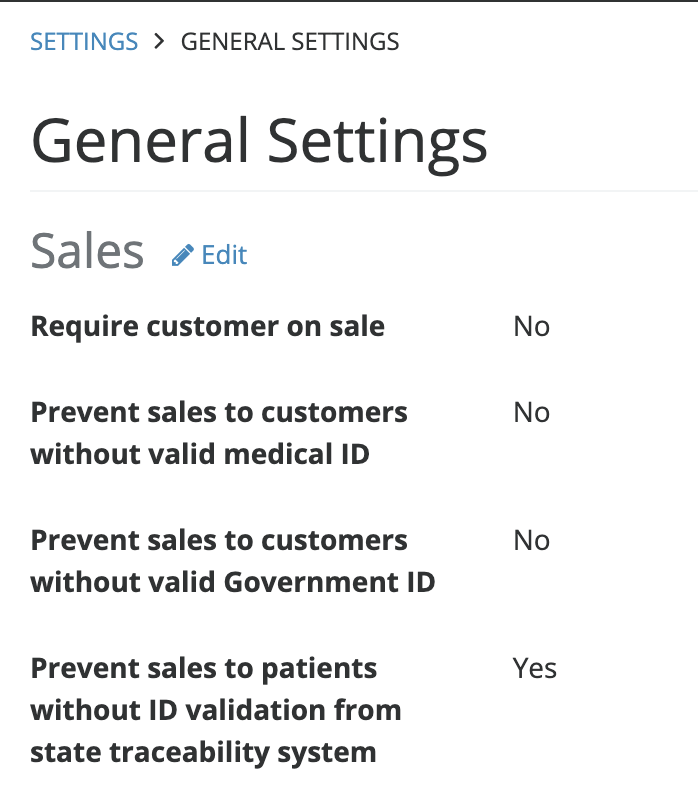Screen dimensions: 698x788
Task: Select the Require customer on sale label
Action: pyautogui.click(x=208, y=326)
